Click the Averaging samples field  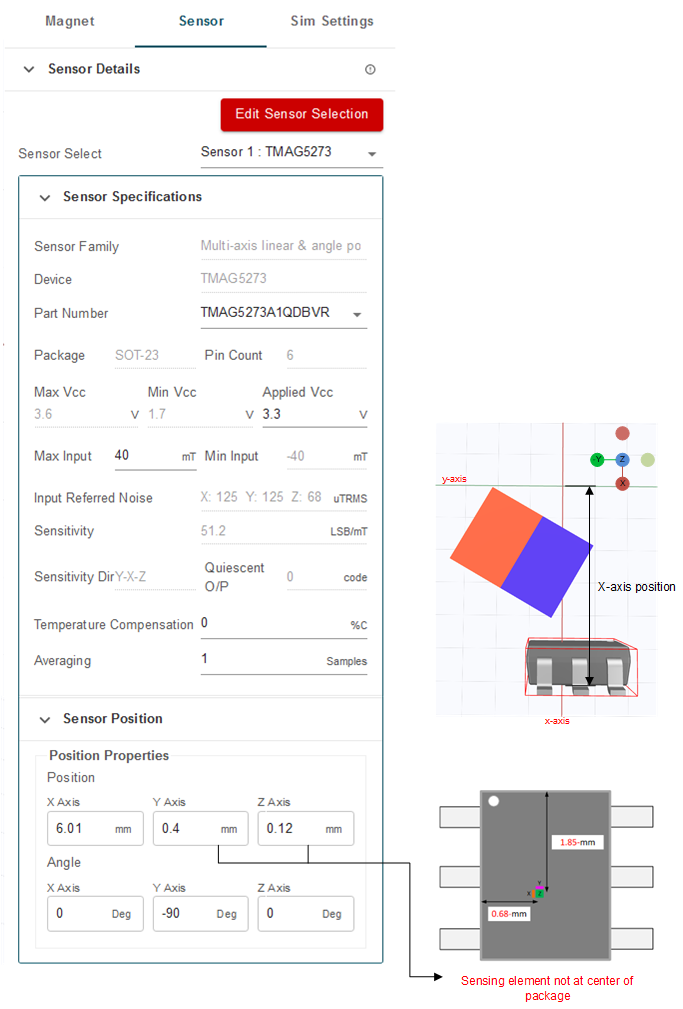point(260,661)
